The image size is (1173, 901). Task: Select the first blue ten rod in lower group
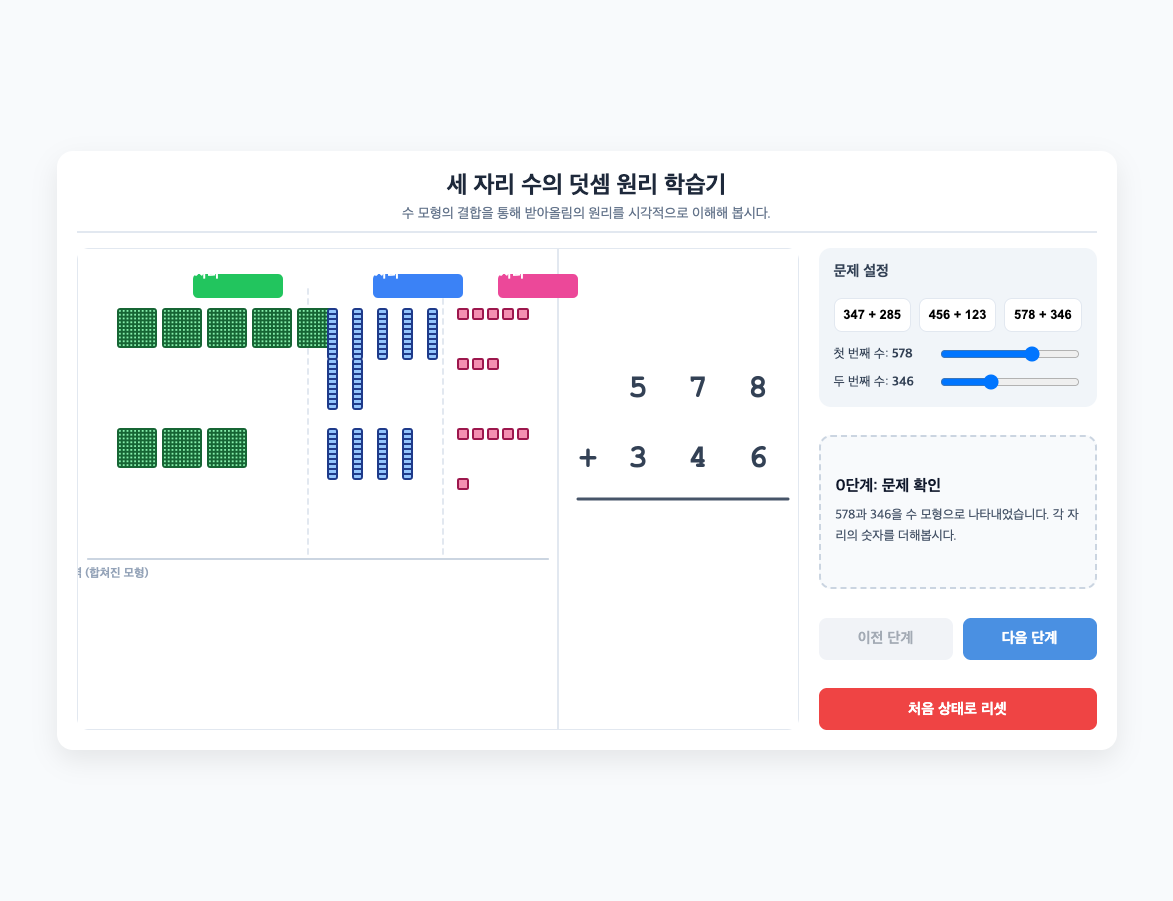(332, 453)
